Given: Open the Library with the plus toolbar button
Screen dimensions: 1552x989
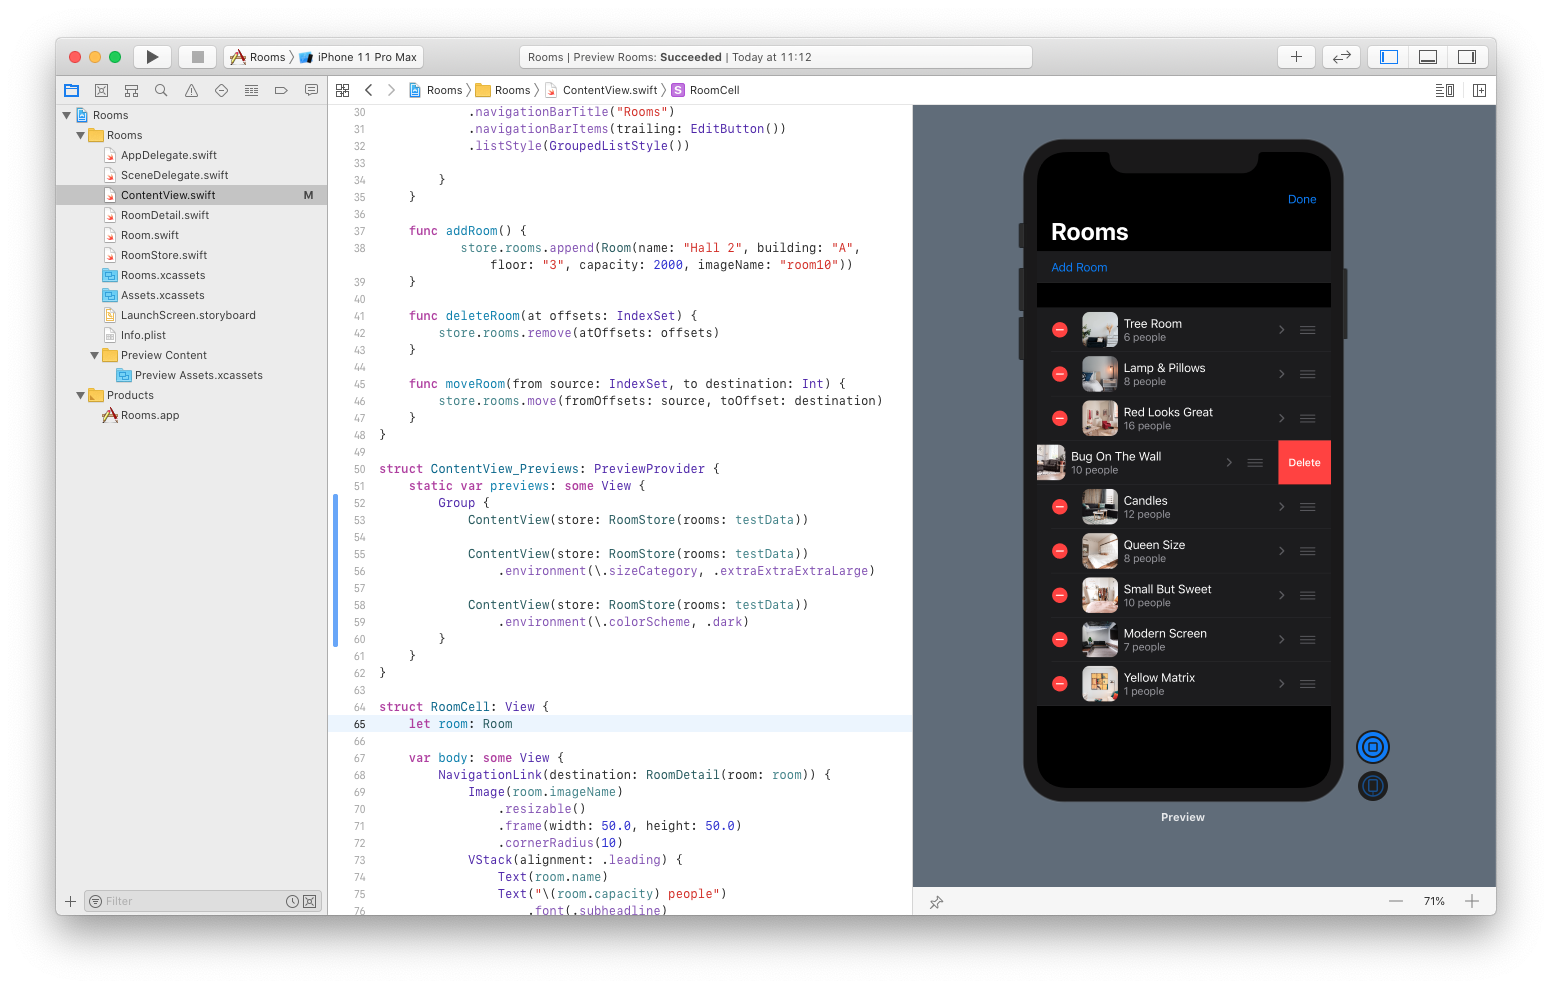Looking at the screenshot, I should (1296, 56).
